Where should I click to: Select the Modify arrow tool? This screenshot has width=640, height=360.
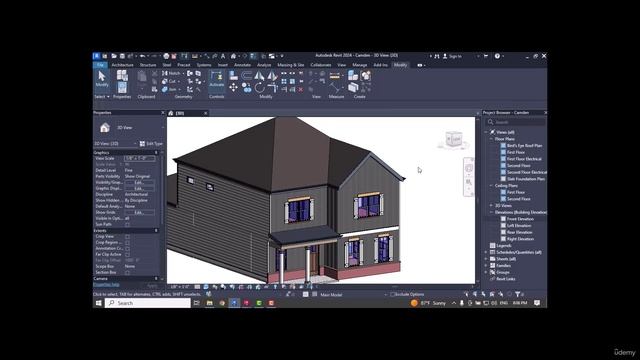[x=102, y=78]
